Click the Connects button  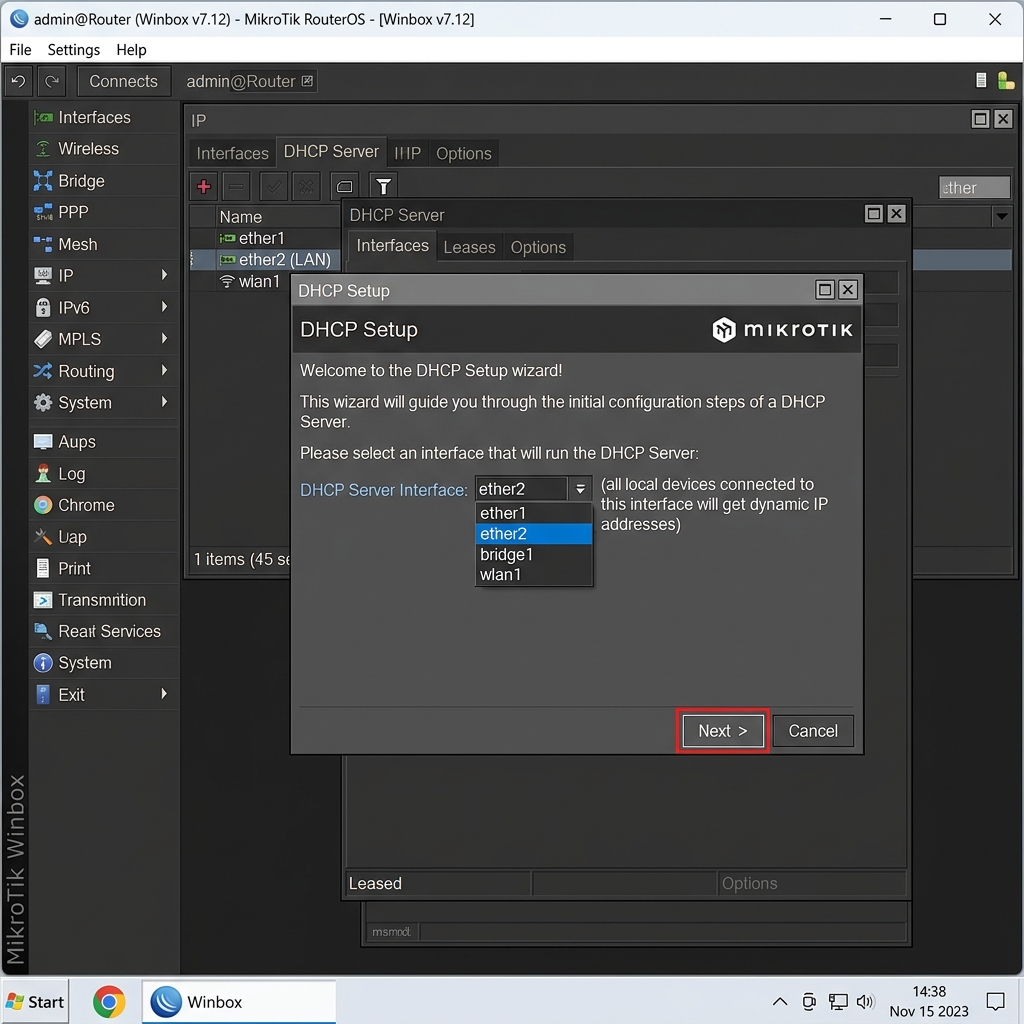coord(123,82)
